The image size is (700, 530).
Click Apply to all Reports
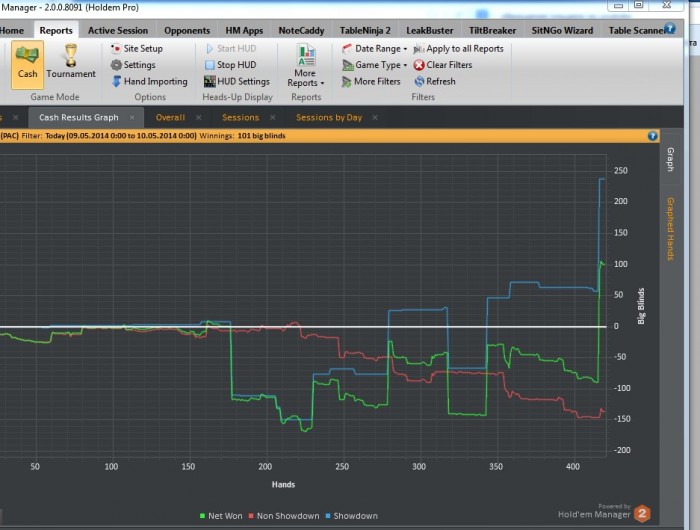pyautogui.click(x=458, y=48)
